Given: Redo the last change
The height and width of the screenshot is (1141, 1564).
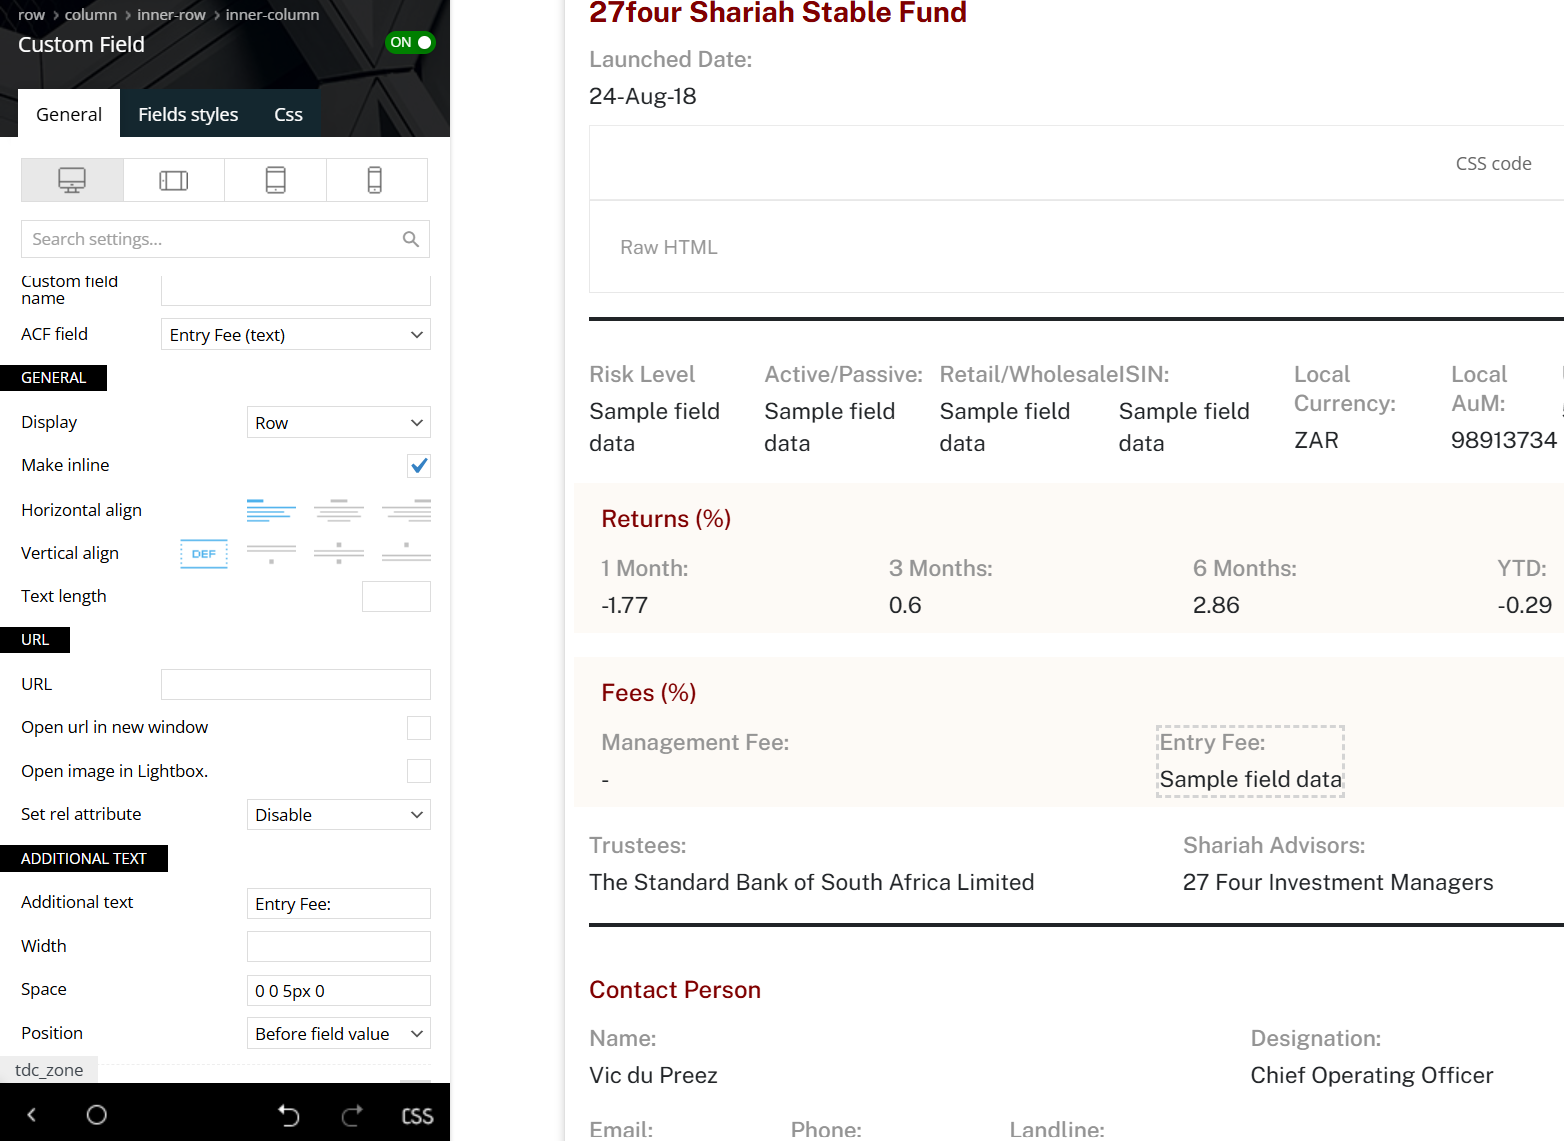Looking at the screenshot, I should coord(352,1115).
